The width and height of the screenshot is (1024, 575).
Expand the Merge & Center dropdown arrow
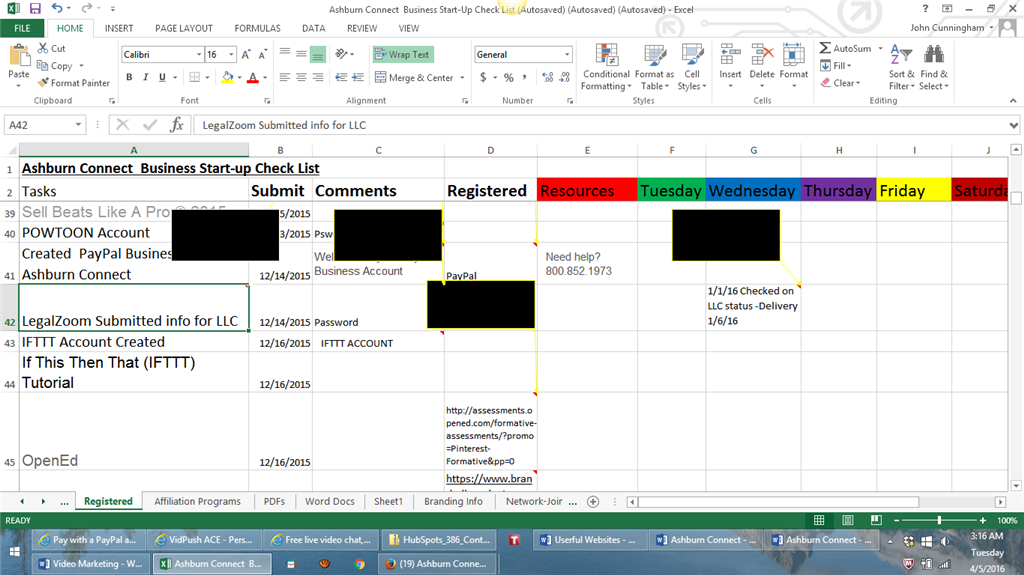[462, 78]
